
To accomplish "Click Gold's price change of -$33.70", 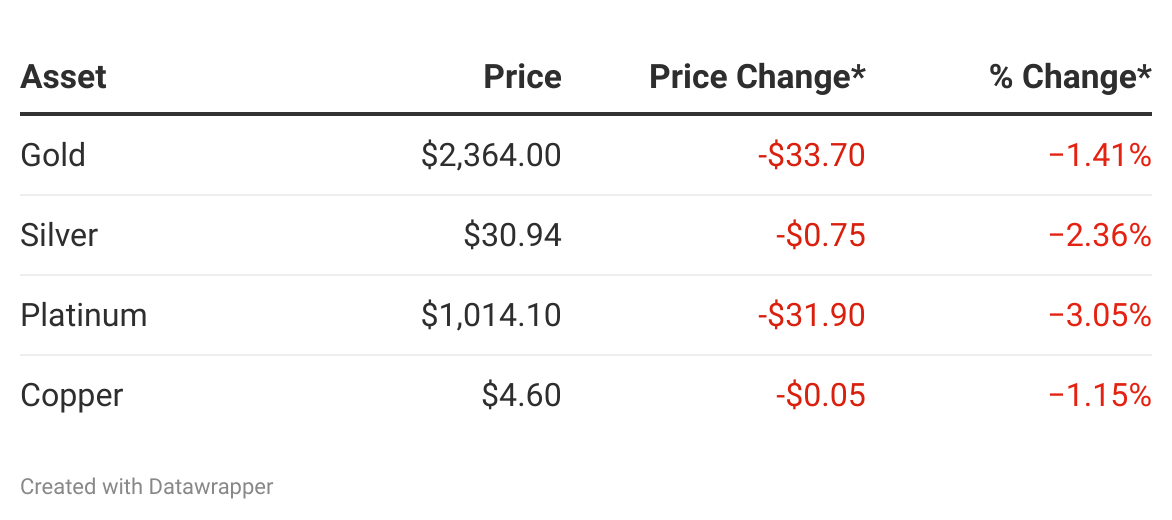I will coord(811,155).
